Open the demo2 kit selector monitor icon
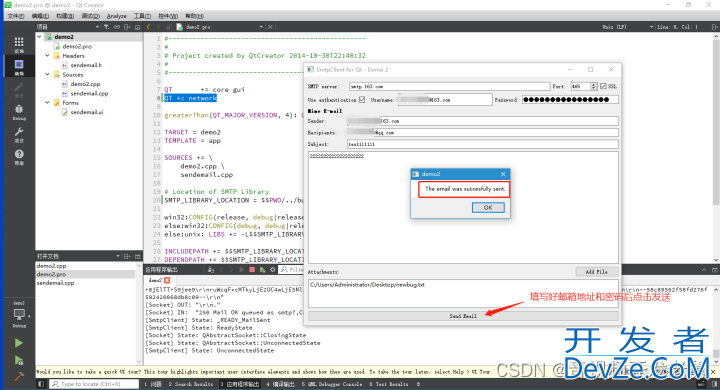 [19, 315]
